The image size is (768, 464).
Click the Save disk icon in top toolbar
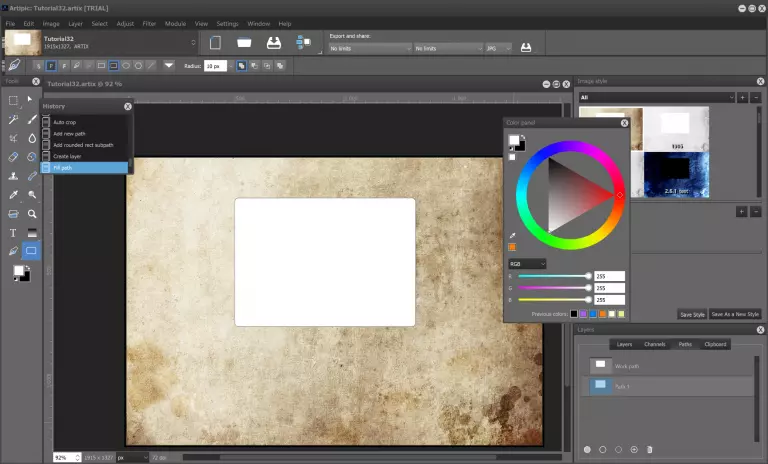[x=273, y=43]
